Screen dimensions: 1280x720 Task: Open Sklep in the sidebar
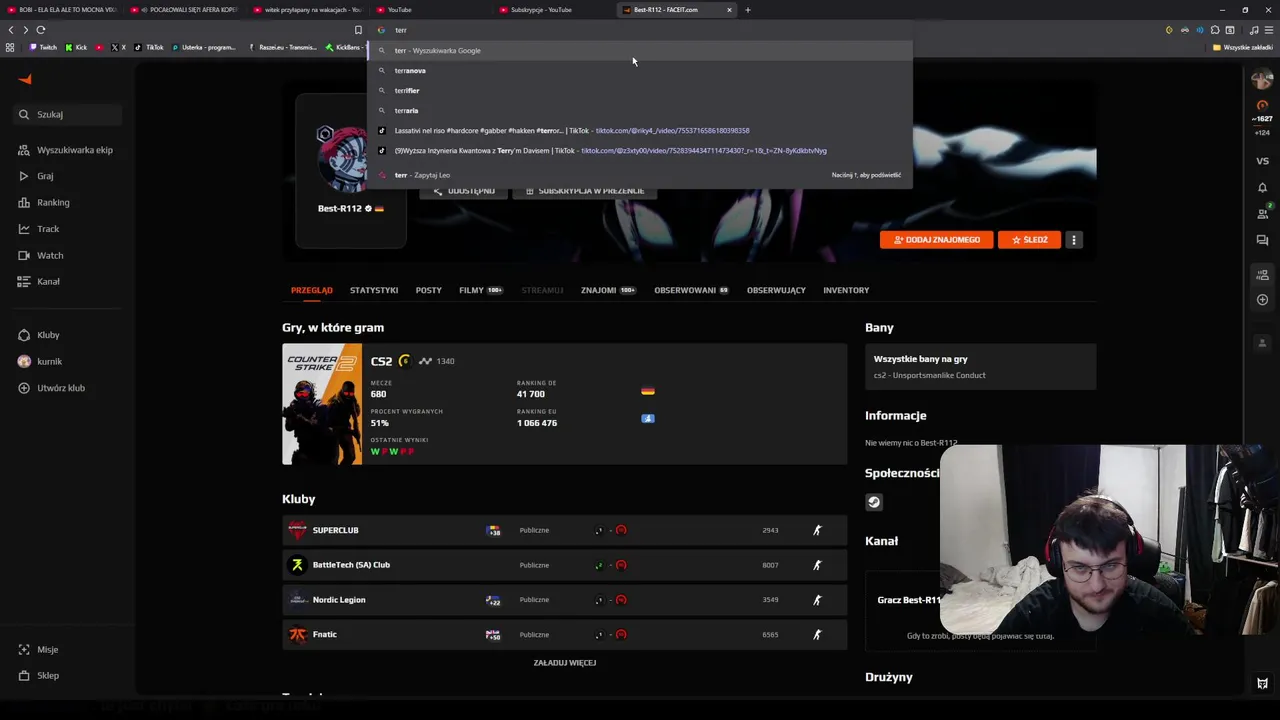(39, 675)
